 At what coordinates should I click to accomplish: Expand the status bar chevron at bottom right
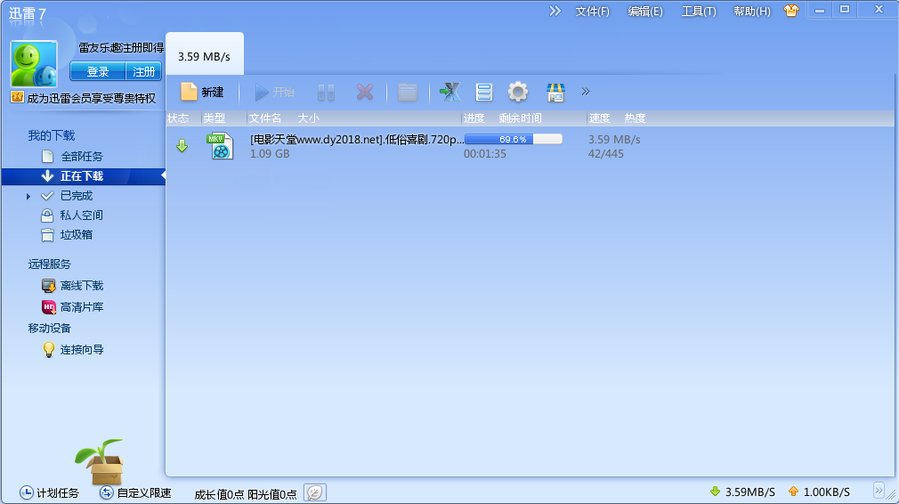(878, 490)
